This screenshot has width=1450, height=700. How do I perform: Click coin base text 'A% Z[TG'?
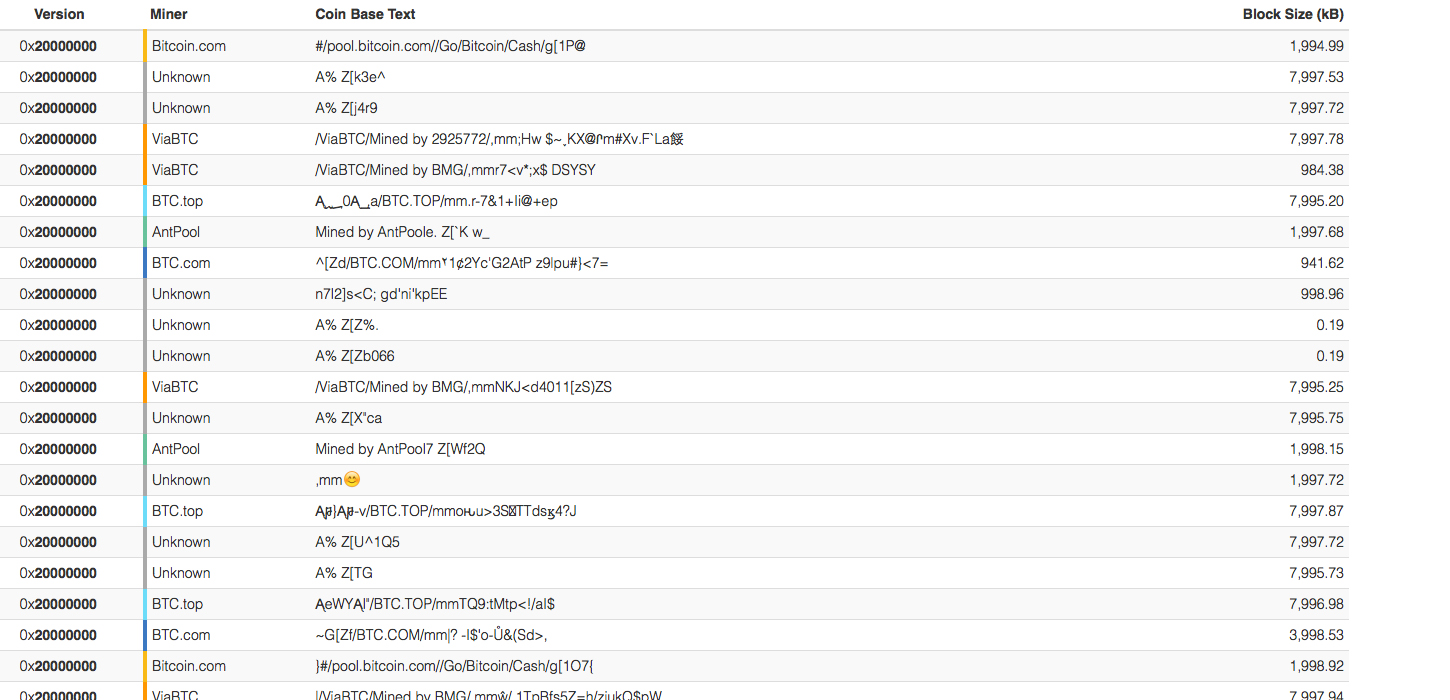click(x=344, y=573)
